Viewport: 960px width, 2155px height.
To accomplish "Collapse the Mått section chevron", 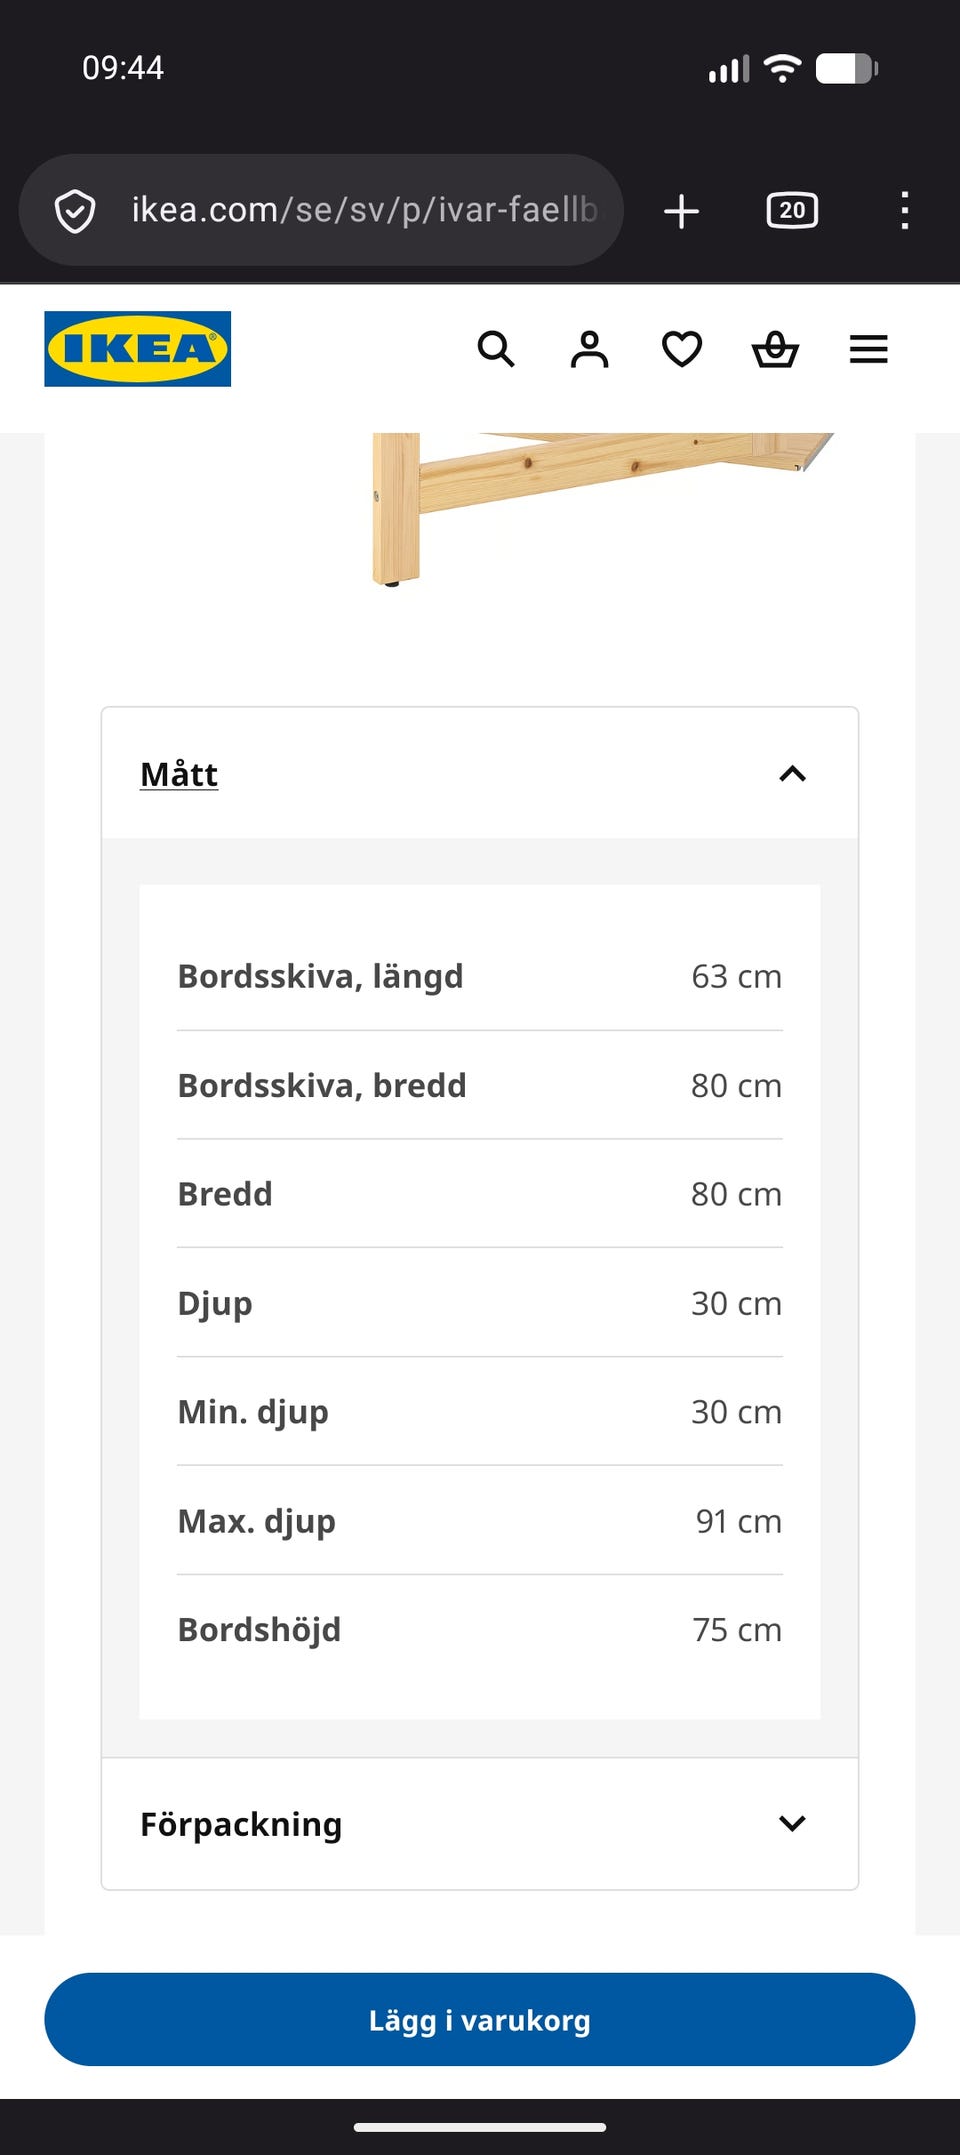I will [x=792, y=774].
